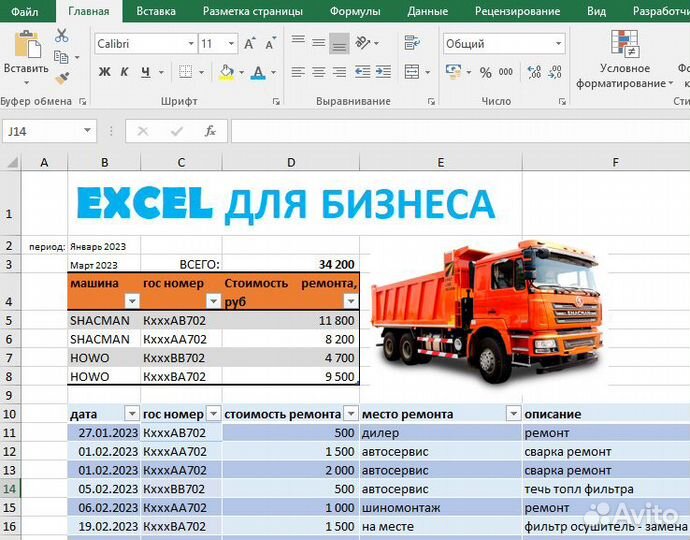Click the Copy icon

61,57
